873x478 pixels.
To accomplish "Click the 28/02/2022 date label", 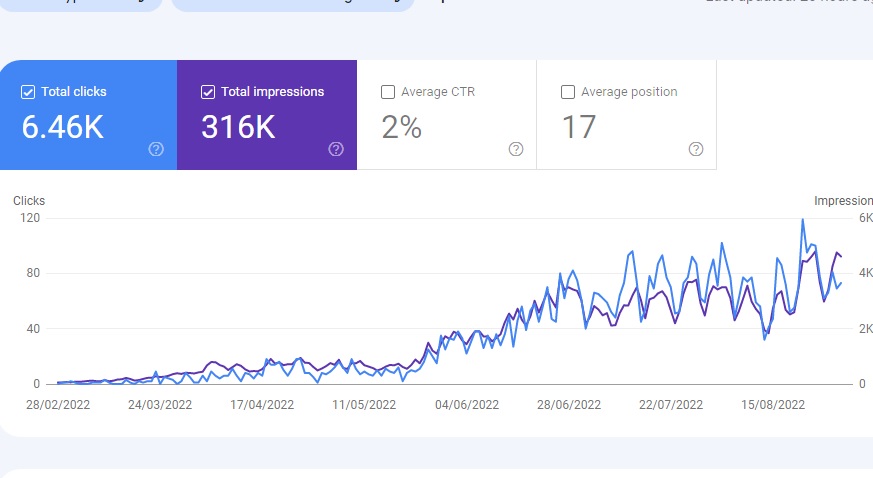I will coord(60,405).
